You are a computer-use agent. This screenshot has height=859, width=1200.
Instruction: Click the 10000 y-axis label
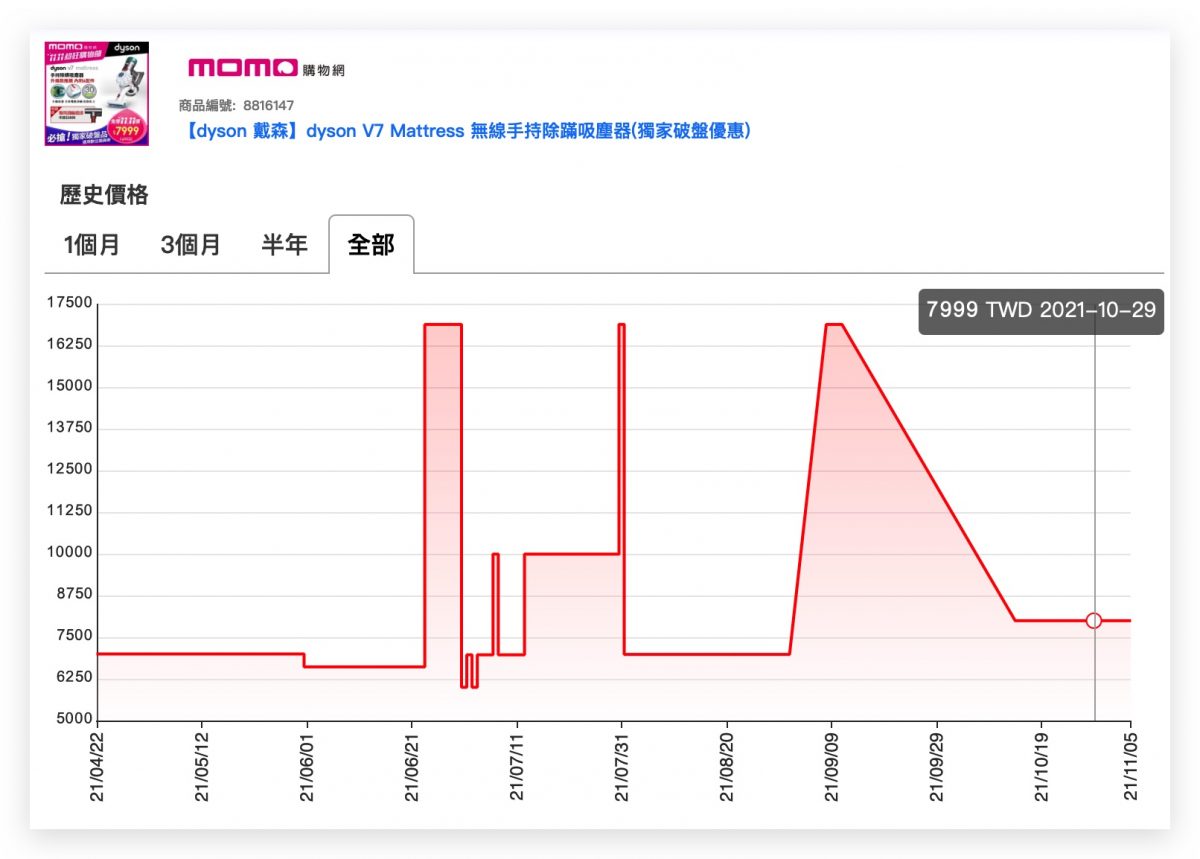coord(69,553)
